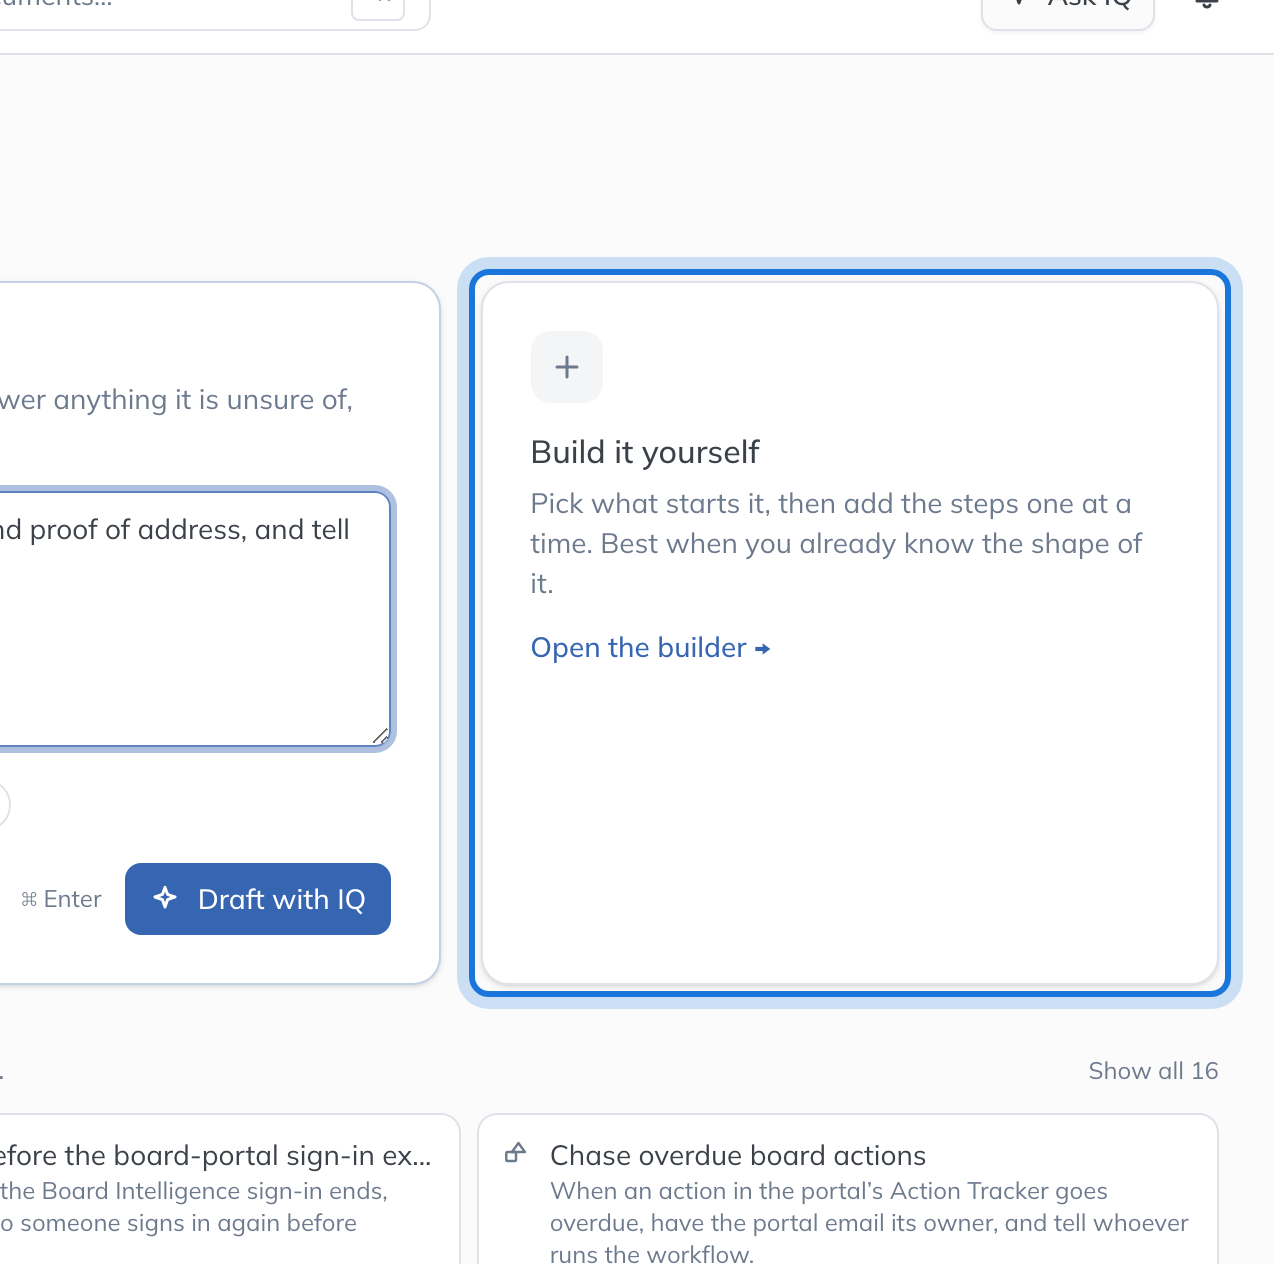The width and height of the screenshot is (1274, 1264).
Task: Click into the proof of address text box
Action: [x=190, y=618]
